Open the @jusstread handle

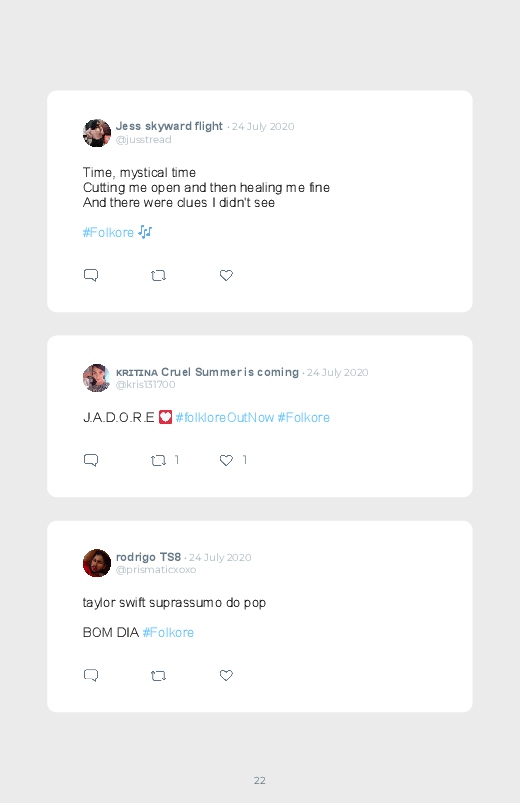tap(143, 140)
